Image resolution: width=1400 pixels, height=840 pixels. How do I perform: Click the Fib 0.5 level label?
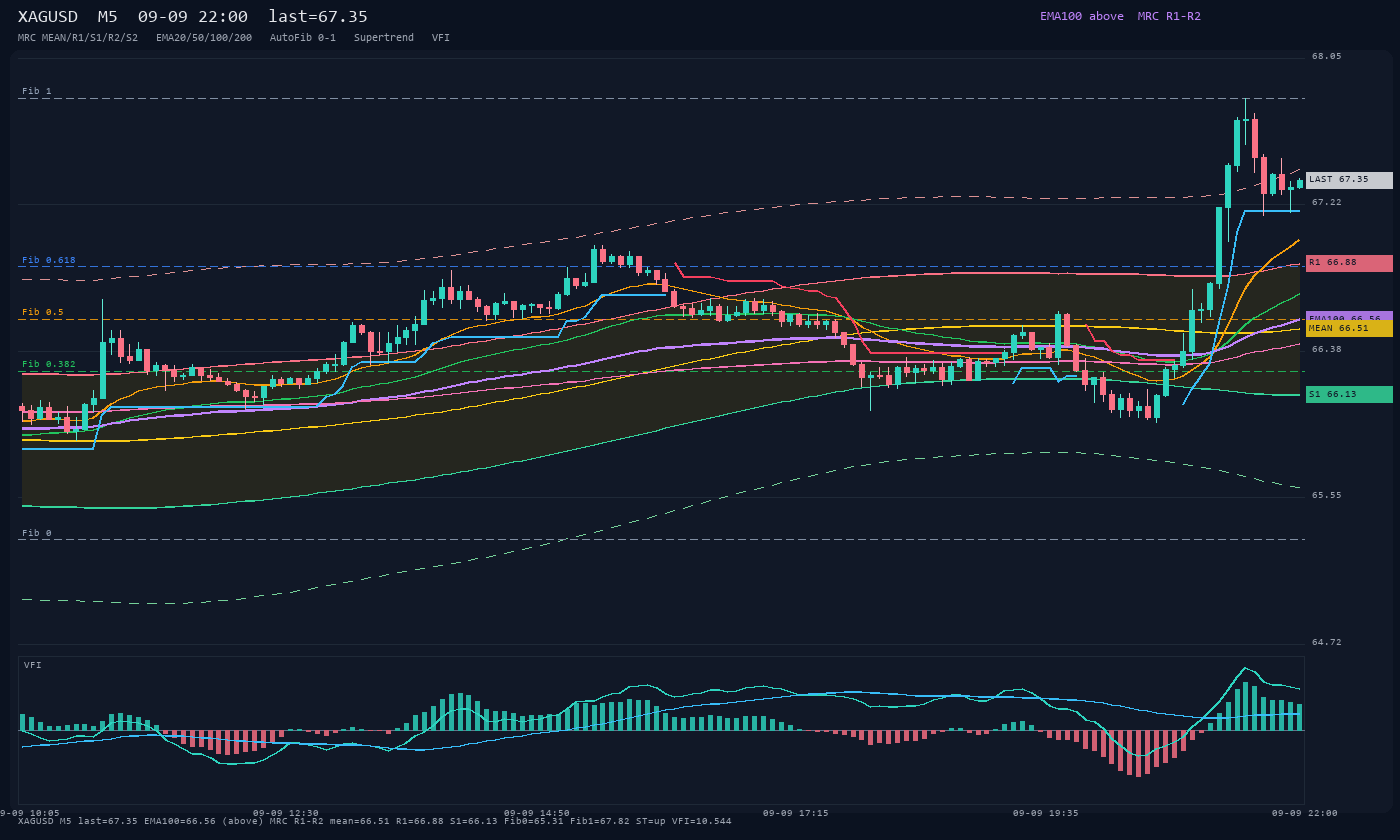(43, 312)
